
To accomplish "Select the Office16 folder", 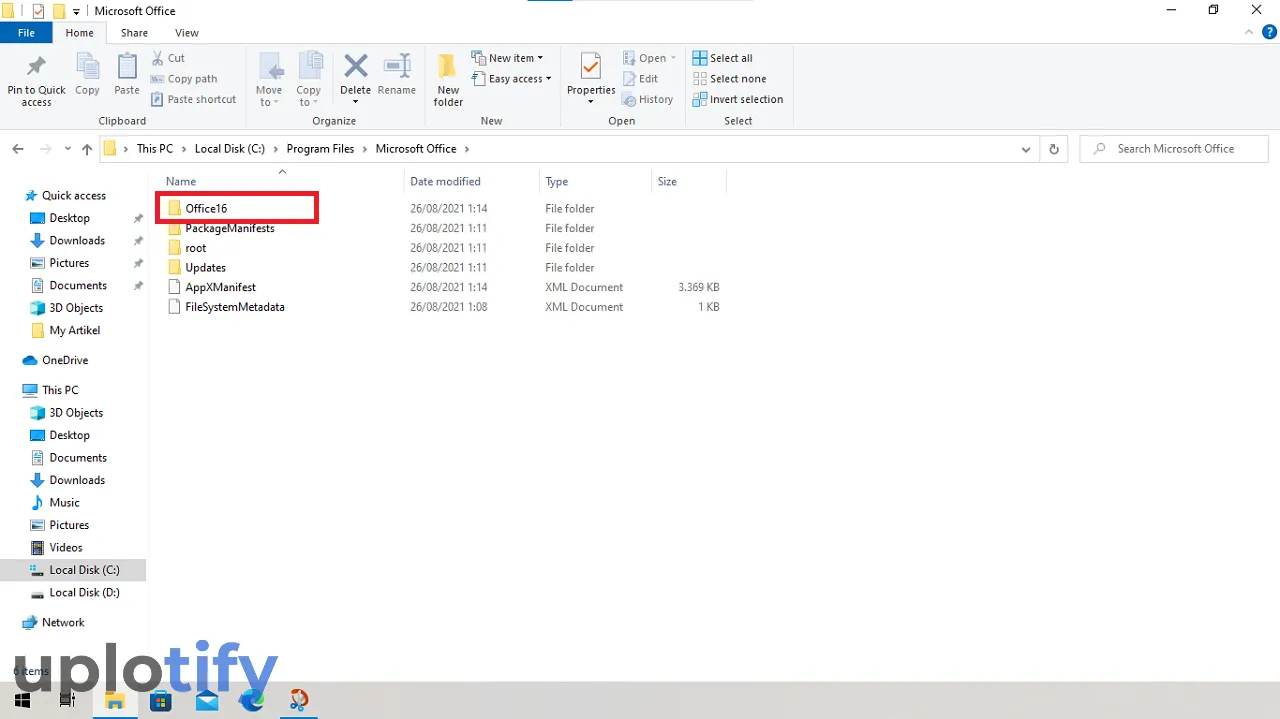I will (206, 209).
